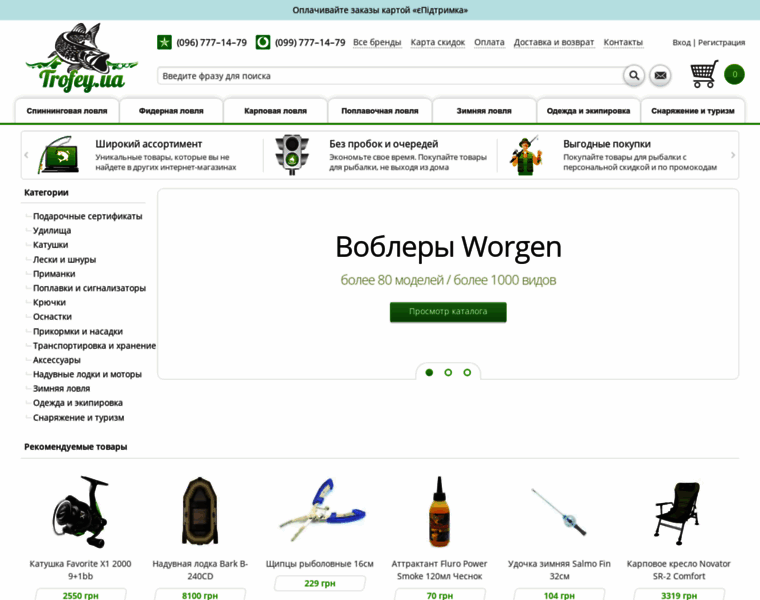Click the Fluro Power Smoke bottle image

[x=440, y=511]
